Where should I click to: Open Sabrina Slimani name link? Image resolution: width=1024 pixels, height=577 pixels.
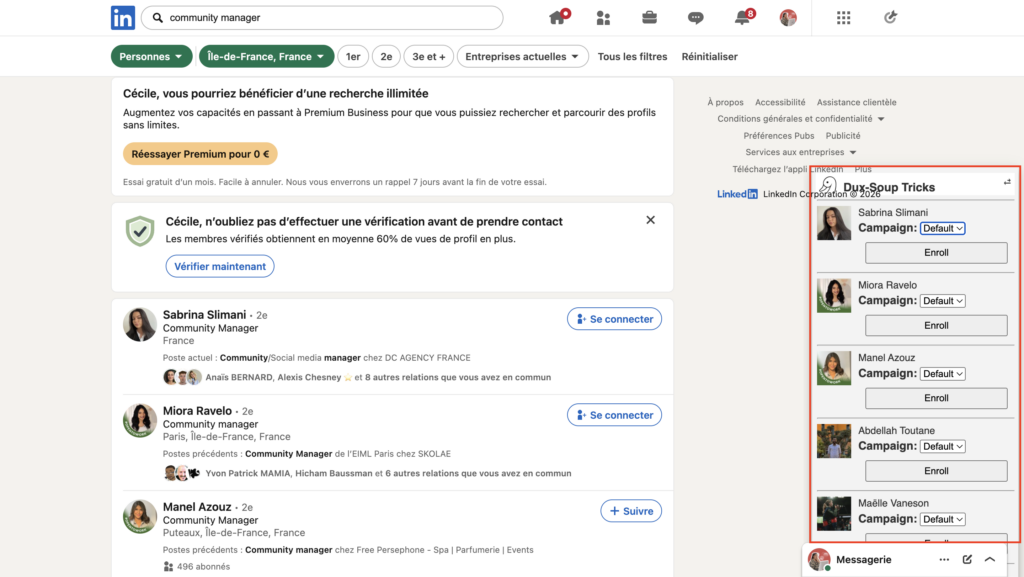pos(204,315)
